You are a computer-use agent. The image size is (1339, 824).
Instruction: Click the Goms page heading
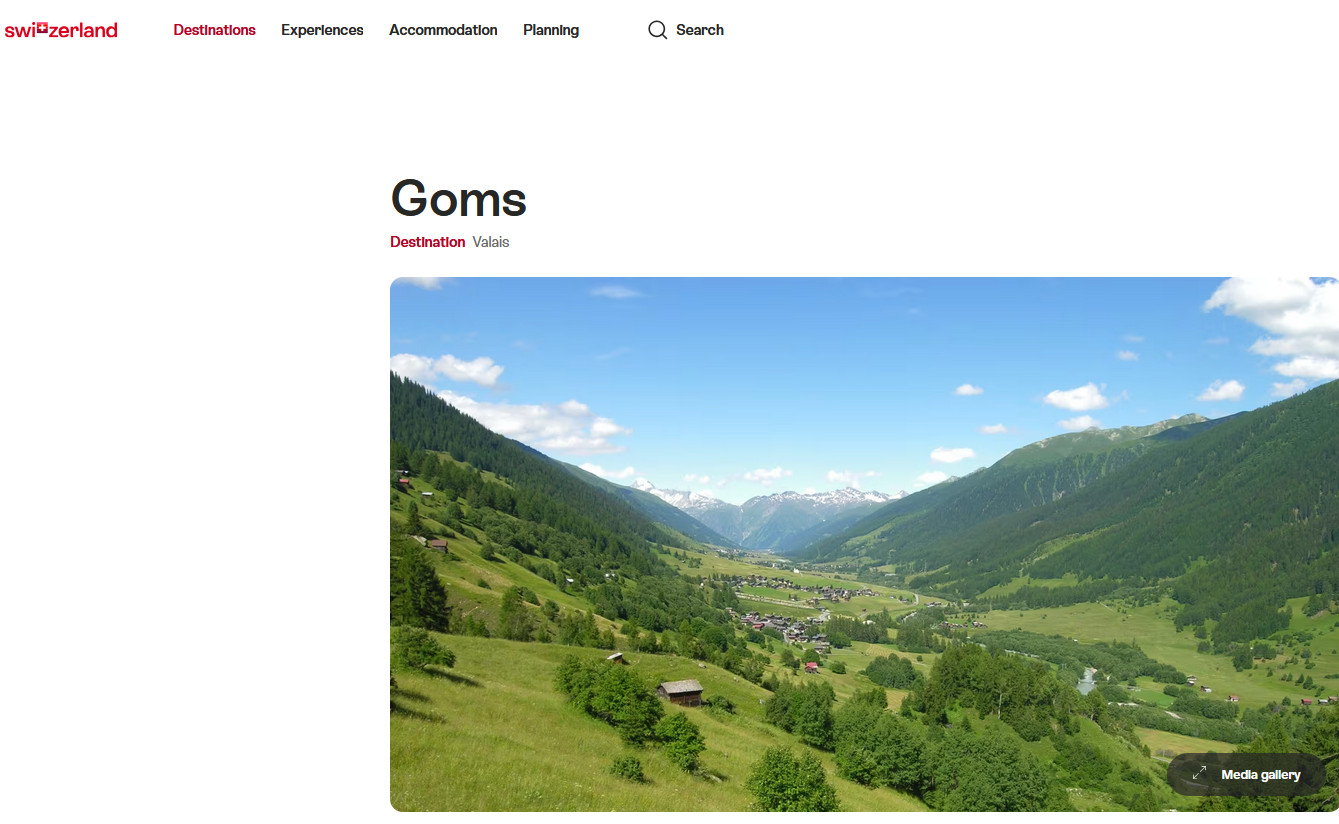pos(458,198)
